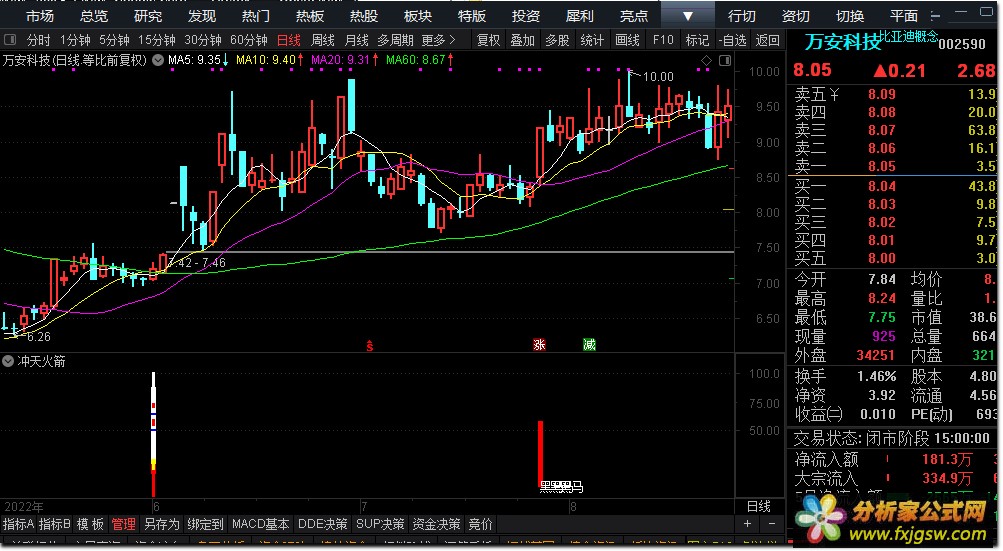1003x551 pixels.
Task: Expand main chart indicator dropdown arrow
Action: tap(157, 60)
